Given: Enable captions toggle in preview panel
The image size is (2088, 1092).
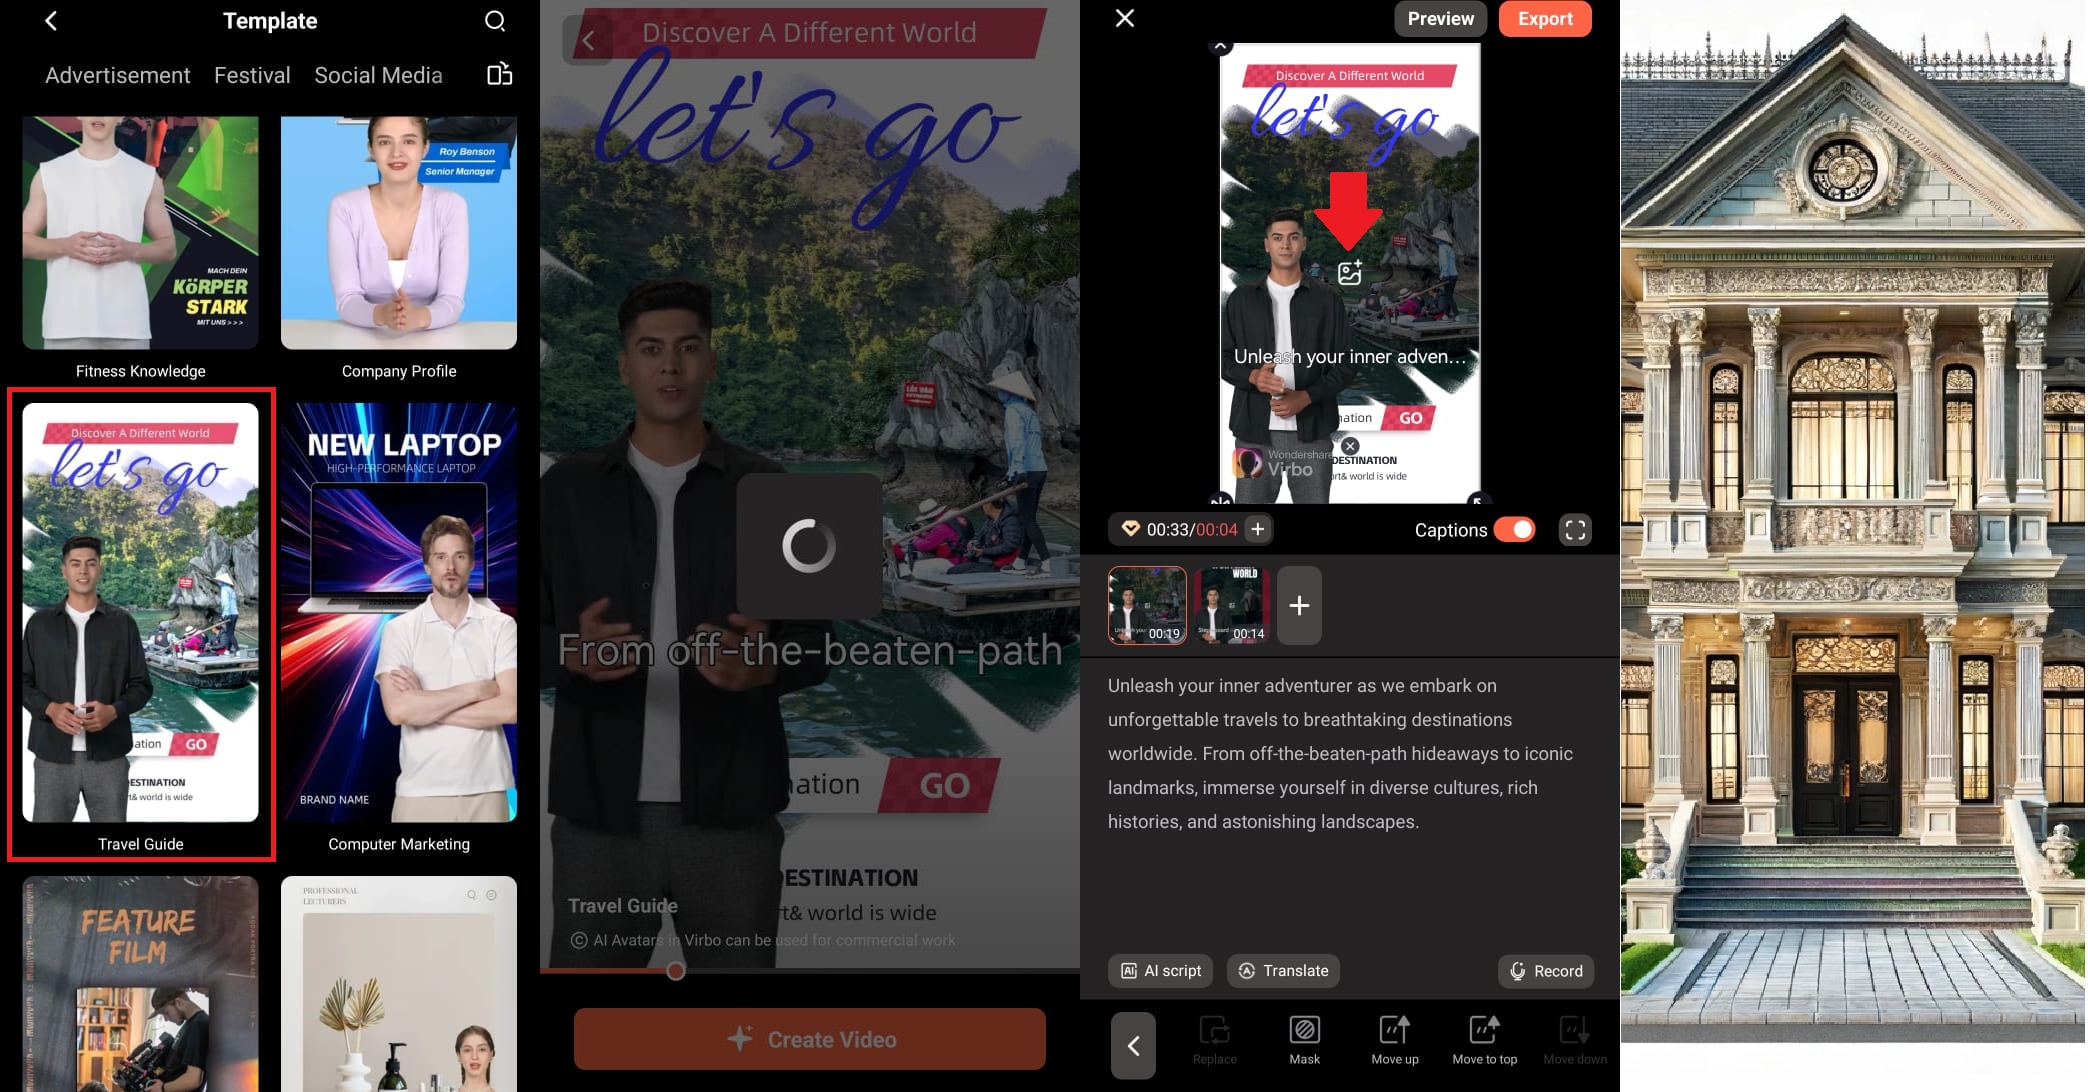Looking at the screenshot, I should point(1515,529).
